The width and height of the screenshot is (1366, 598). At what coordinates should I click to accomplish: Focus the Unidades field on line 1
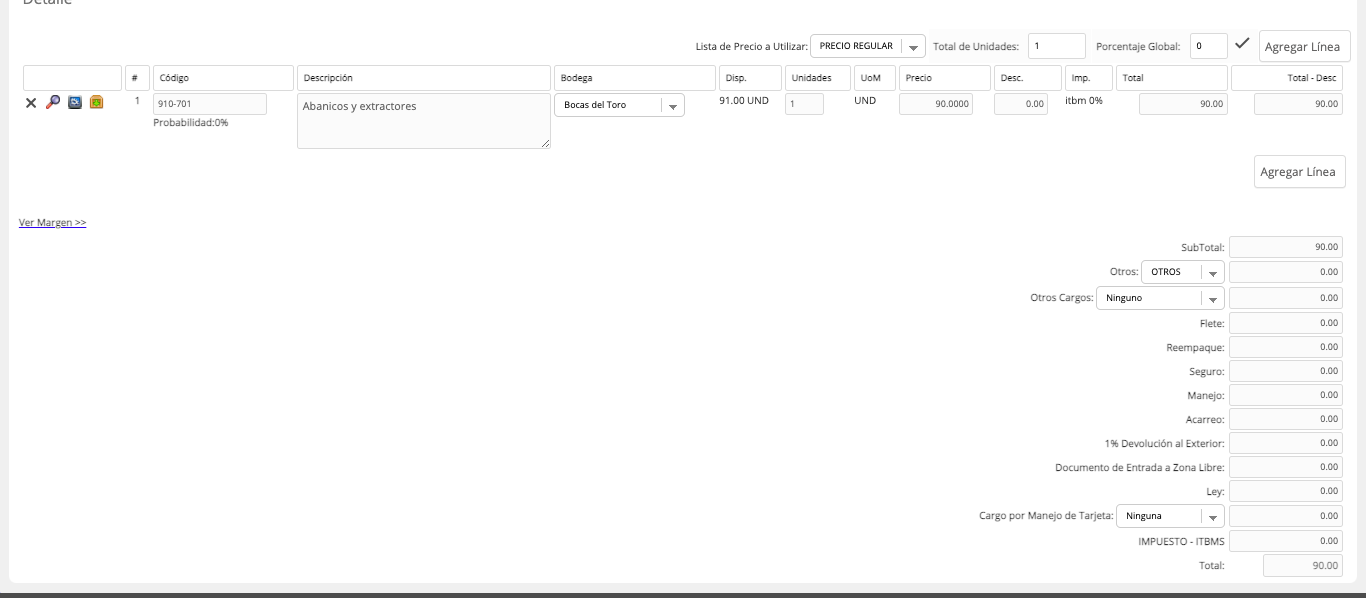tap(804, 104)
